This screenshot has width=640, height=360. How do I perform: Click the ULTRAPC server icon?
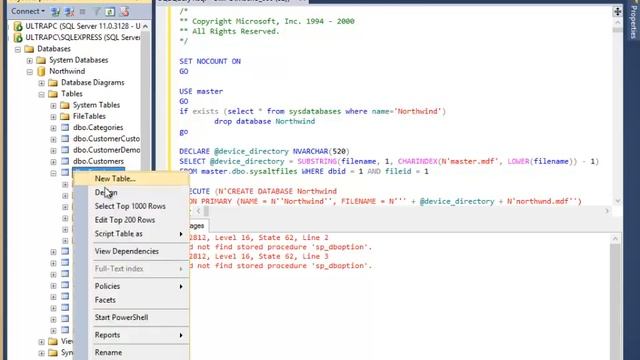pos(18,26)
